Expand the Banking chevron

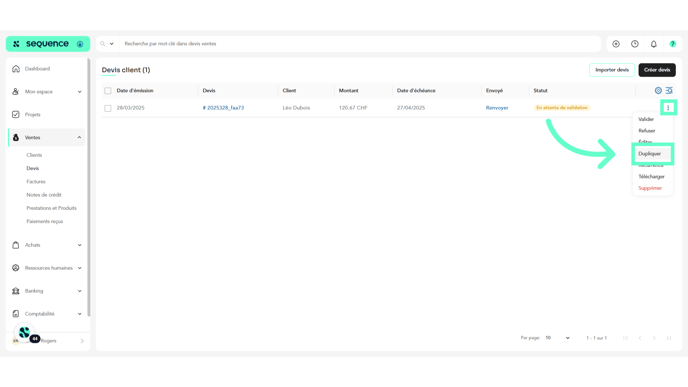pos(79,291)
